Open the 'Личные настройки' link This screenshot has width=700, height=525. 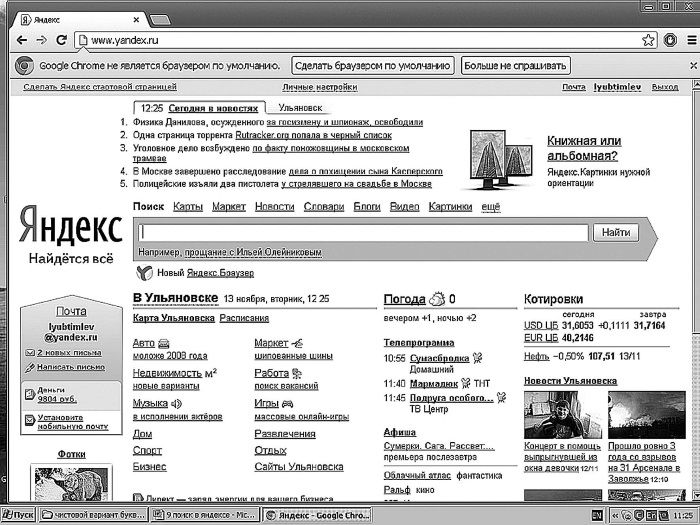318,87
